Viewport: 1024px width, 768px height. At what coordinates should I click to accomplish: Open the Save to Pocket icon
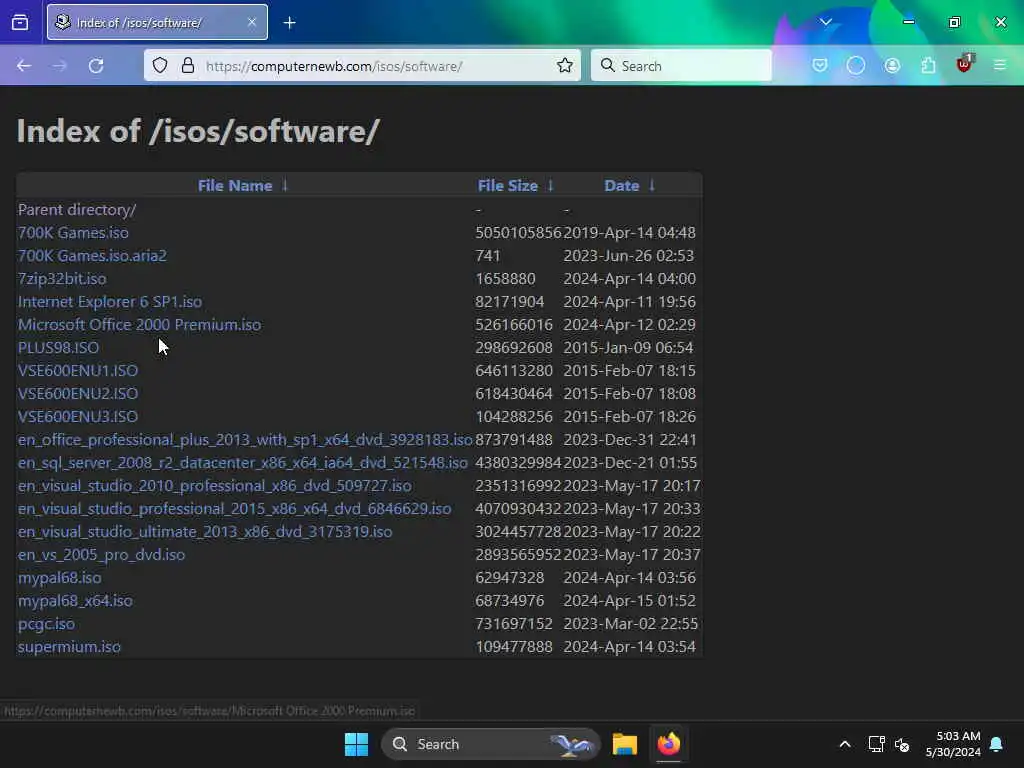click(820, 65)
